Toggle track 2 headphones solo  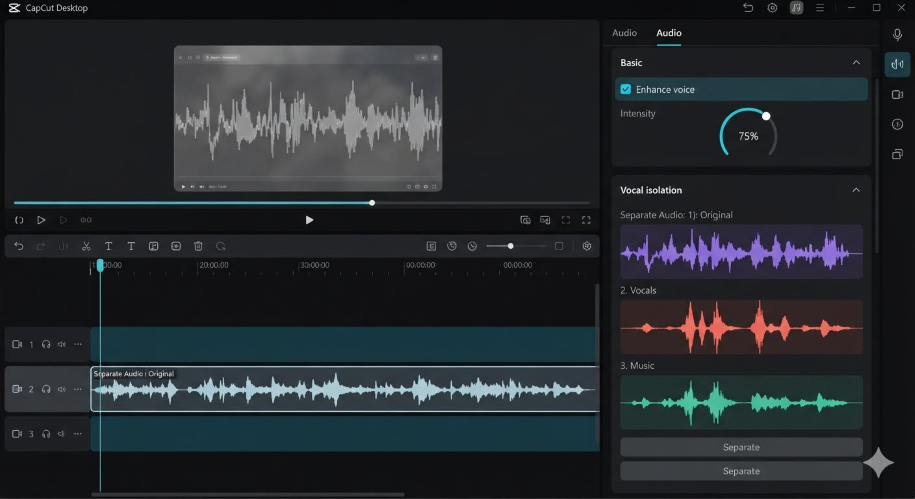46,389
